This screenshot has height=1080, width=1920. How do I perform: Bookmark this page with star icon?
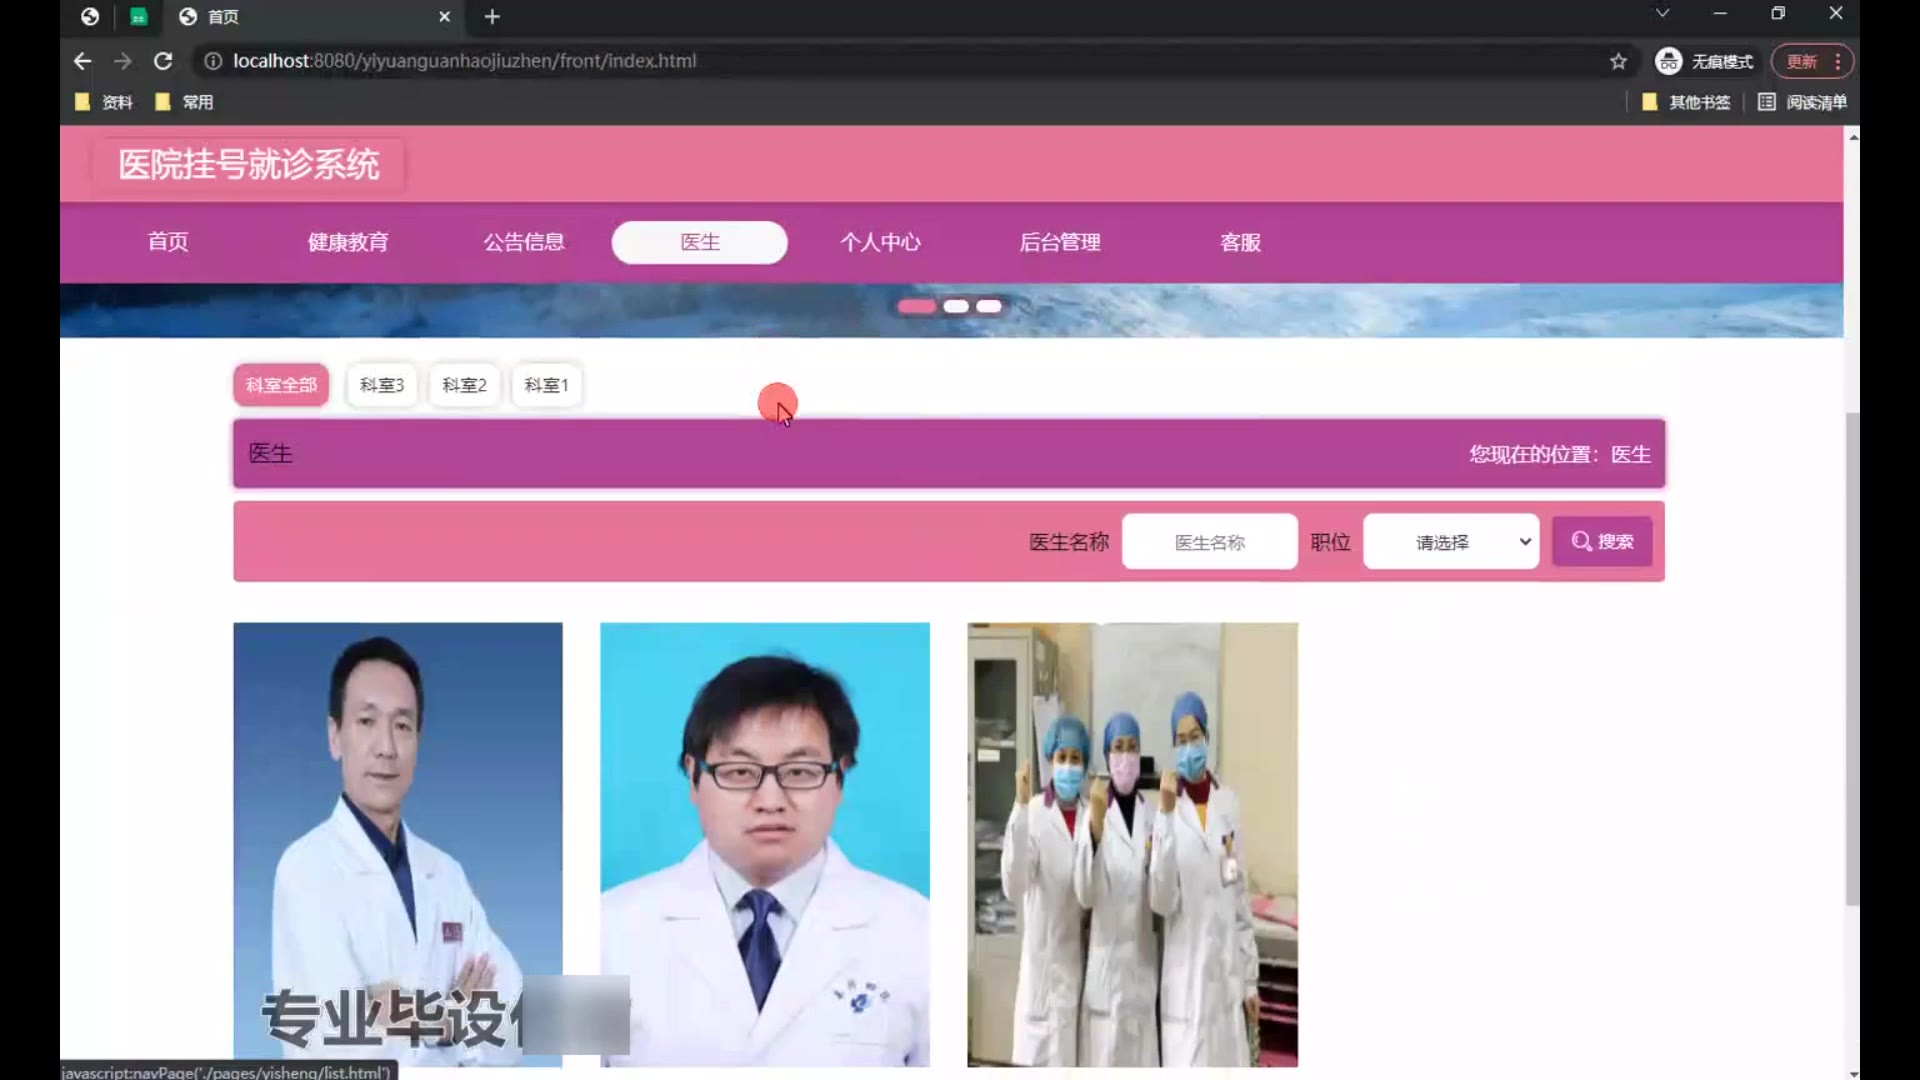[x=1618, y=61]
